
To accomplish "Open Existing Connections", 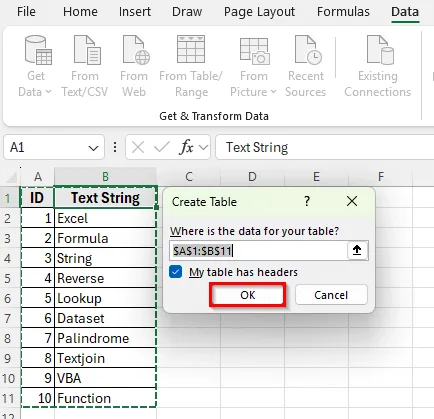I will click(378, 66).
